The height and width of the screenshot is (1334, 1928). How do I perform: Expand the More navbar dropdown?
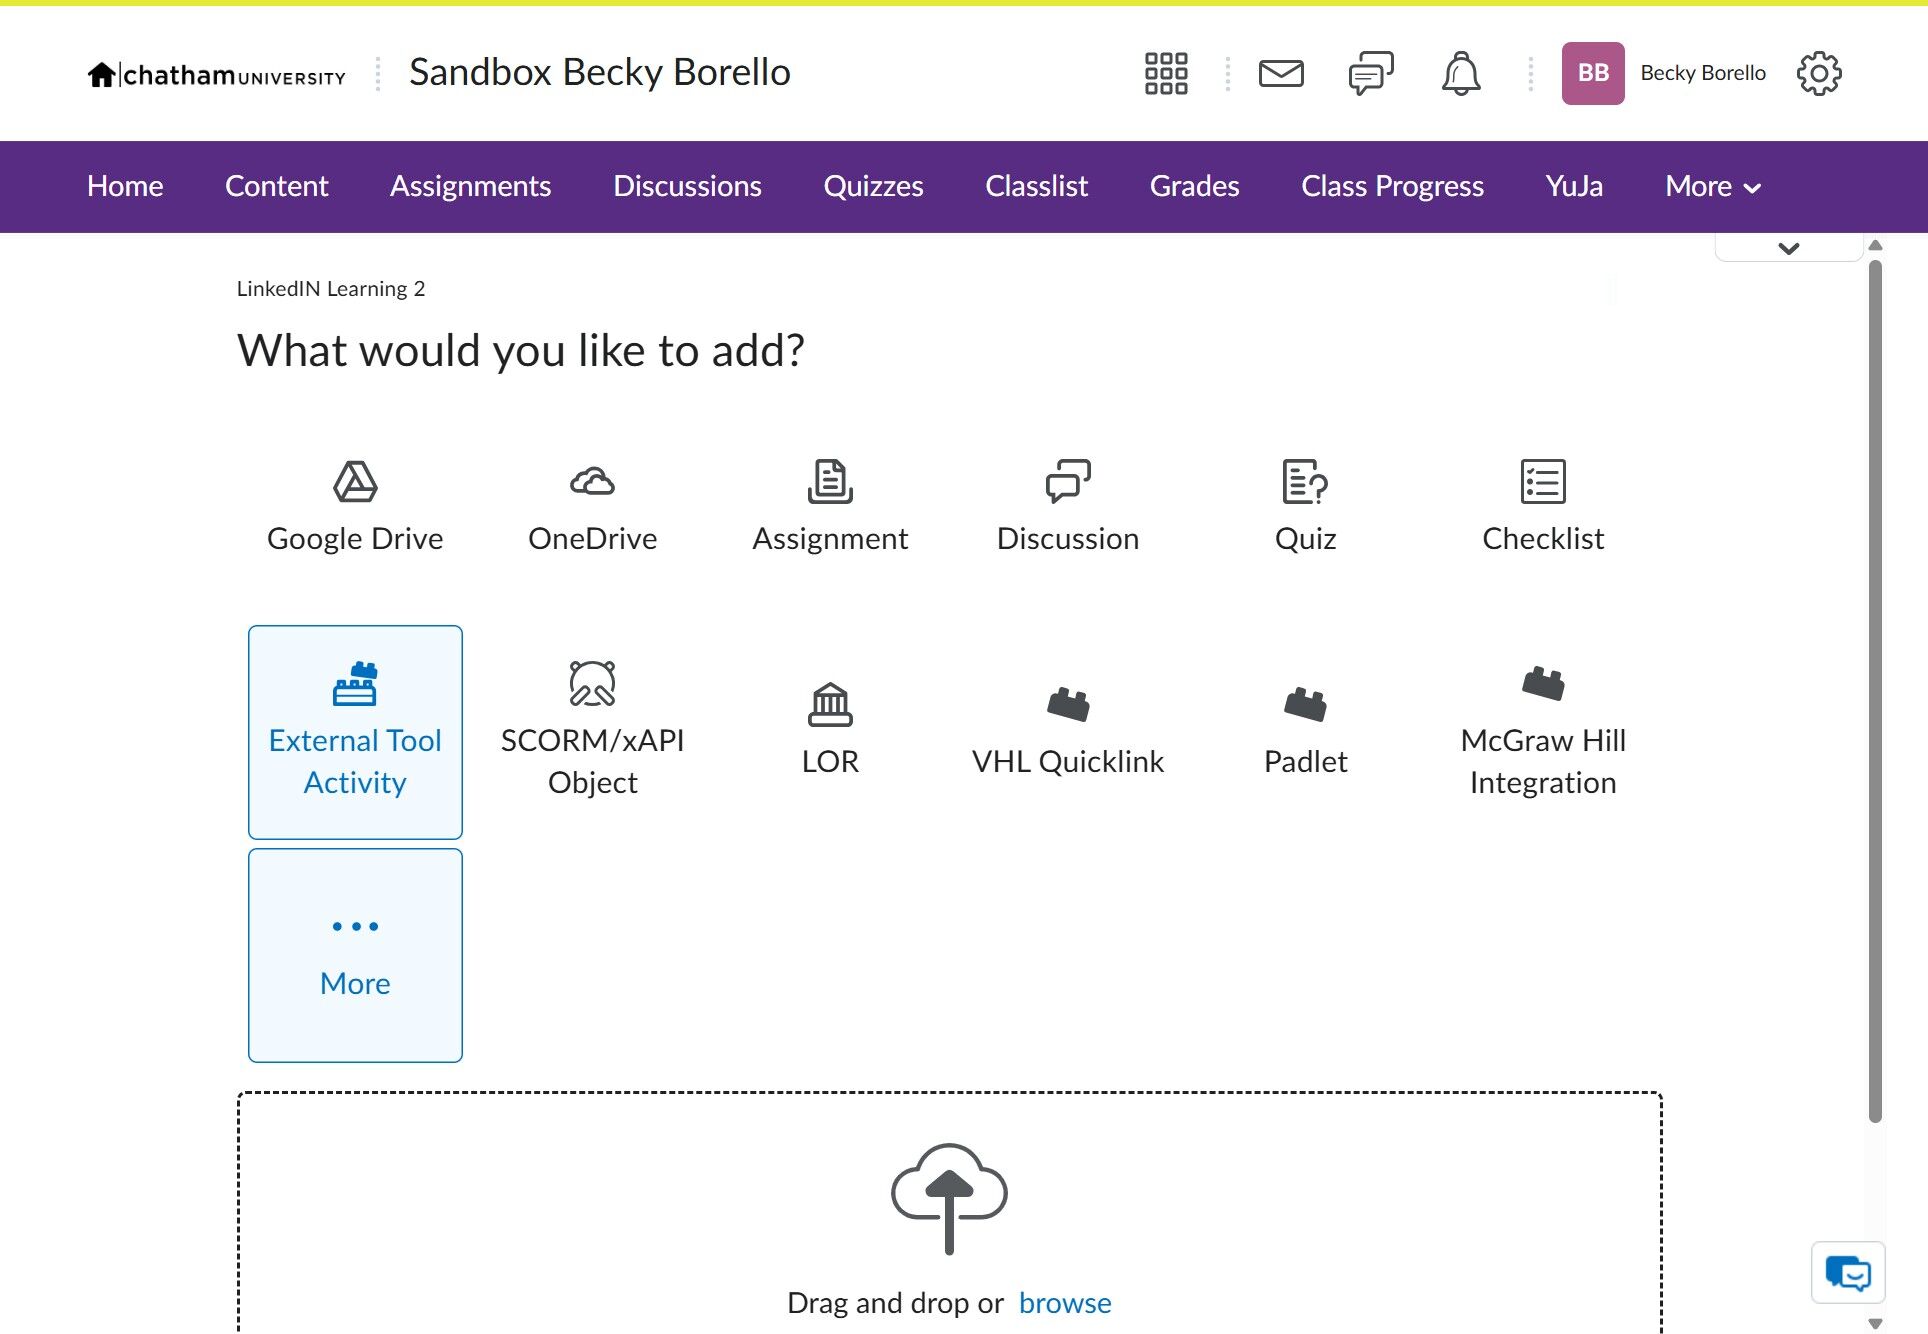[x=1712, y=186]
